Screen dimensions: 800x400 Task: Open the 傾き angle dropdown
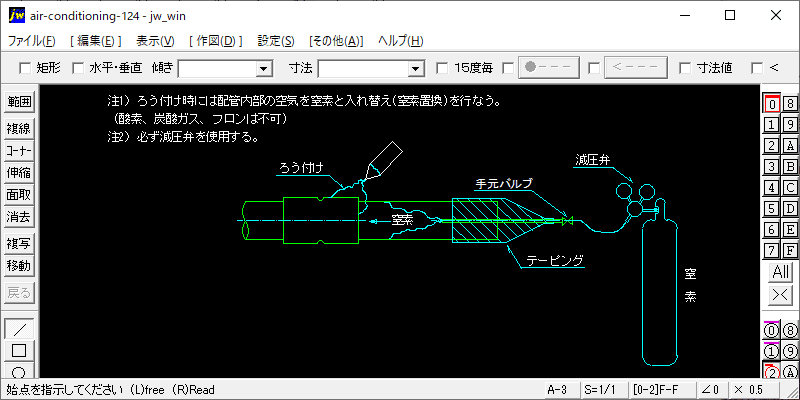[264, 68]
